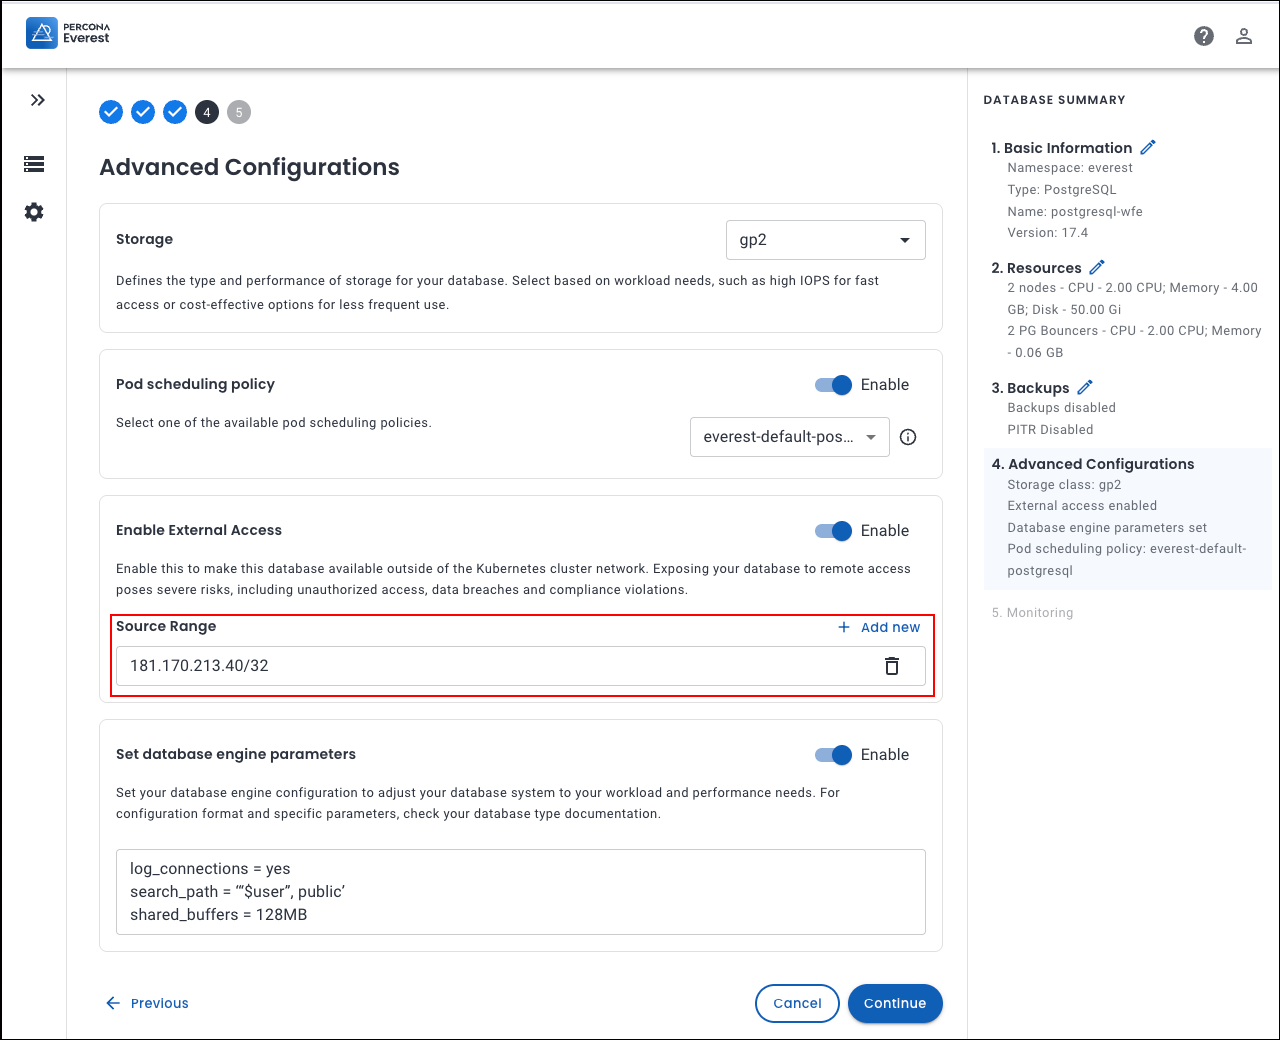Toggle Set database engine parameters switch
The width and height of the screenshot is (1280, 1040).
click(x=833, y=755)
